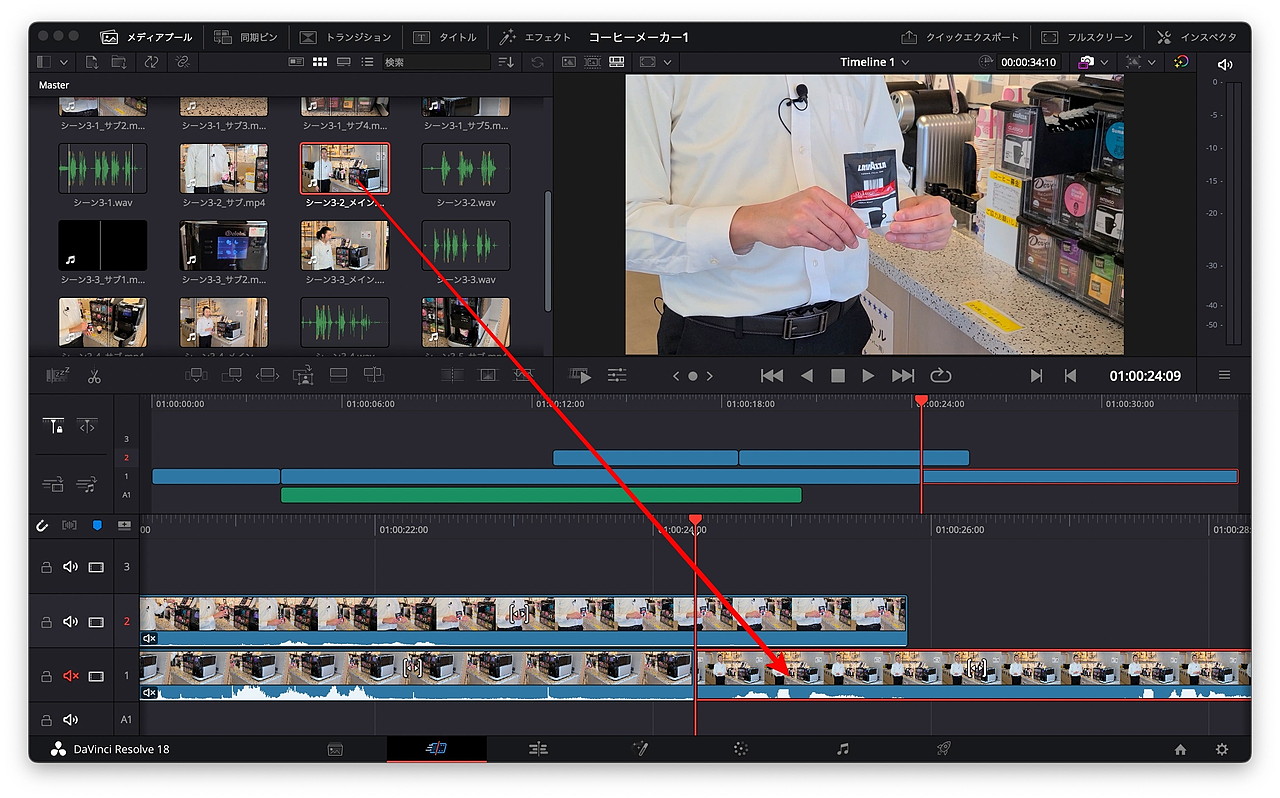Viewport: 1280px width, 798px height.
Task: Click the media pool vertical scrollbar
Action: point(547,250)
